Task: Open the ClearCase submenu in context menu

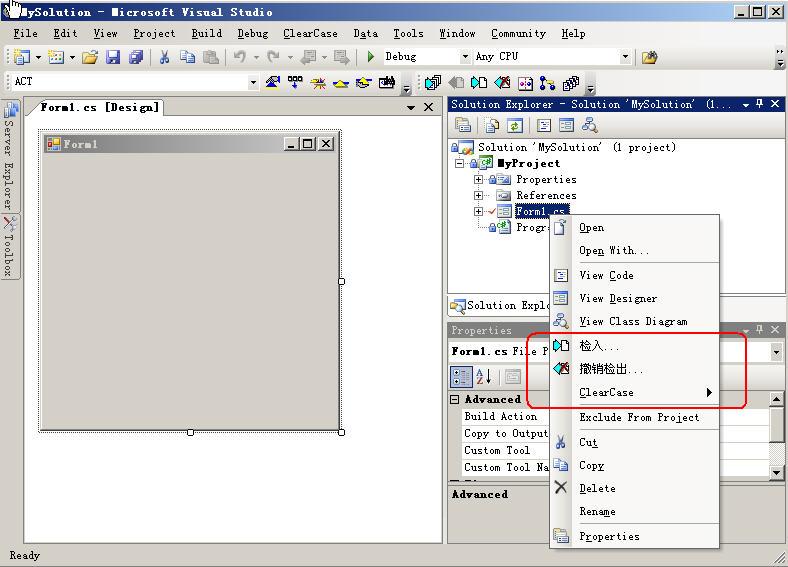Action: pyautogui.click(x=634, y=393)
